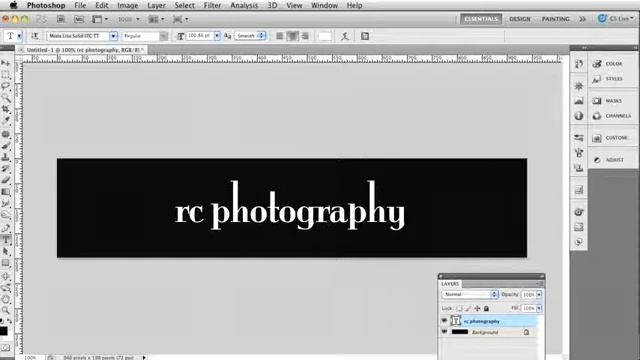Select the Spot Healing Brush tool
The height and width of the screenshot is (360, 640).
pos(5,134)
